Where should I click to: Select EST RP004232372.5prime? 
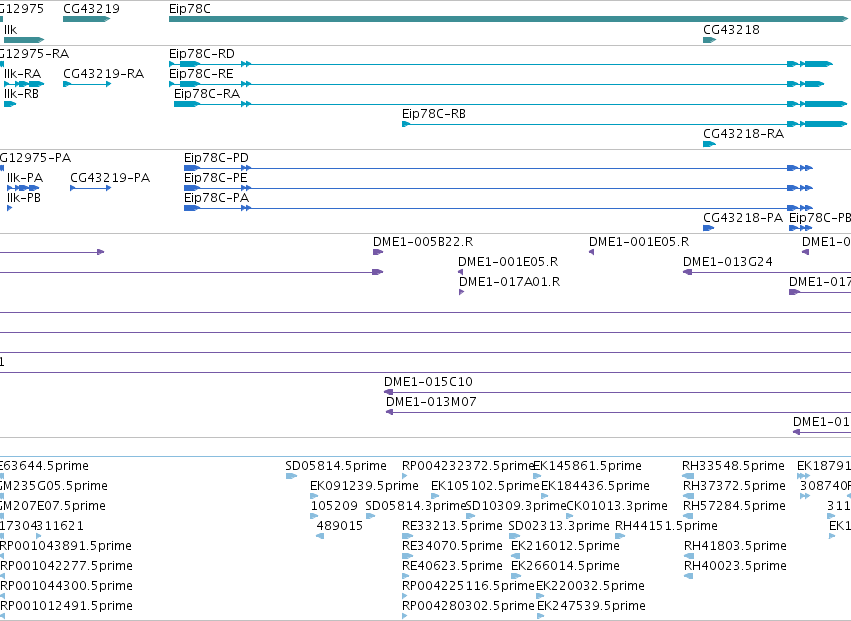468,466
